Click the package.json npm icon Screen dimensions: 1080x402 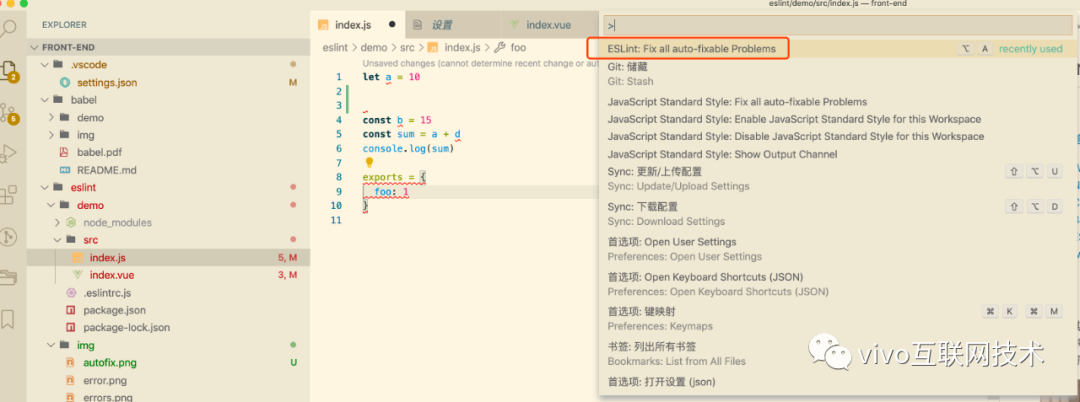(x=71, y=310)
